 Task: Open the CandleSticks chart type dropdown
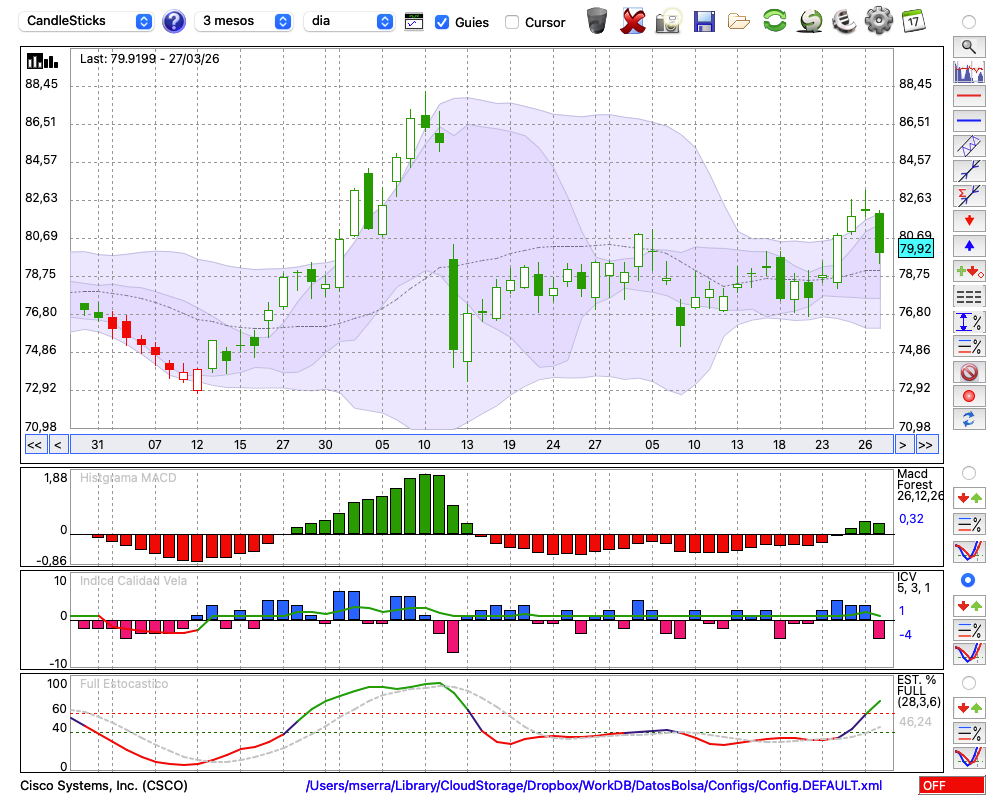tap(88, 21)
